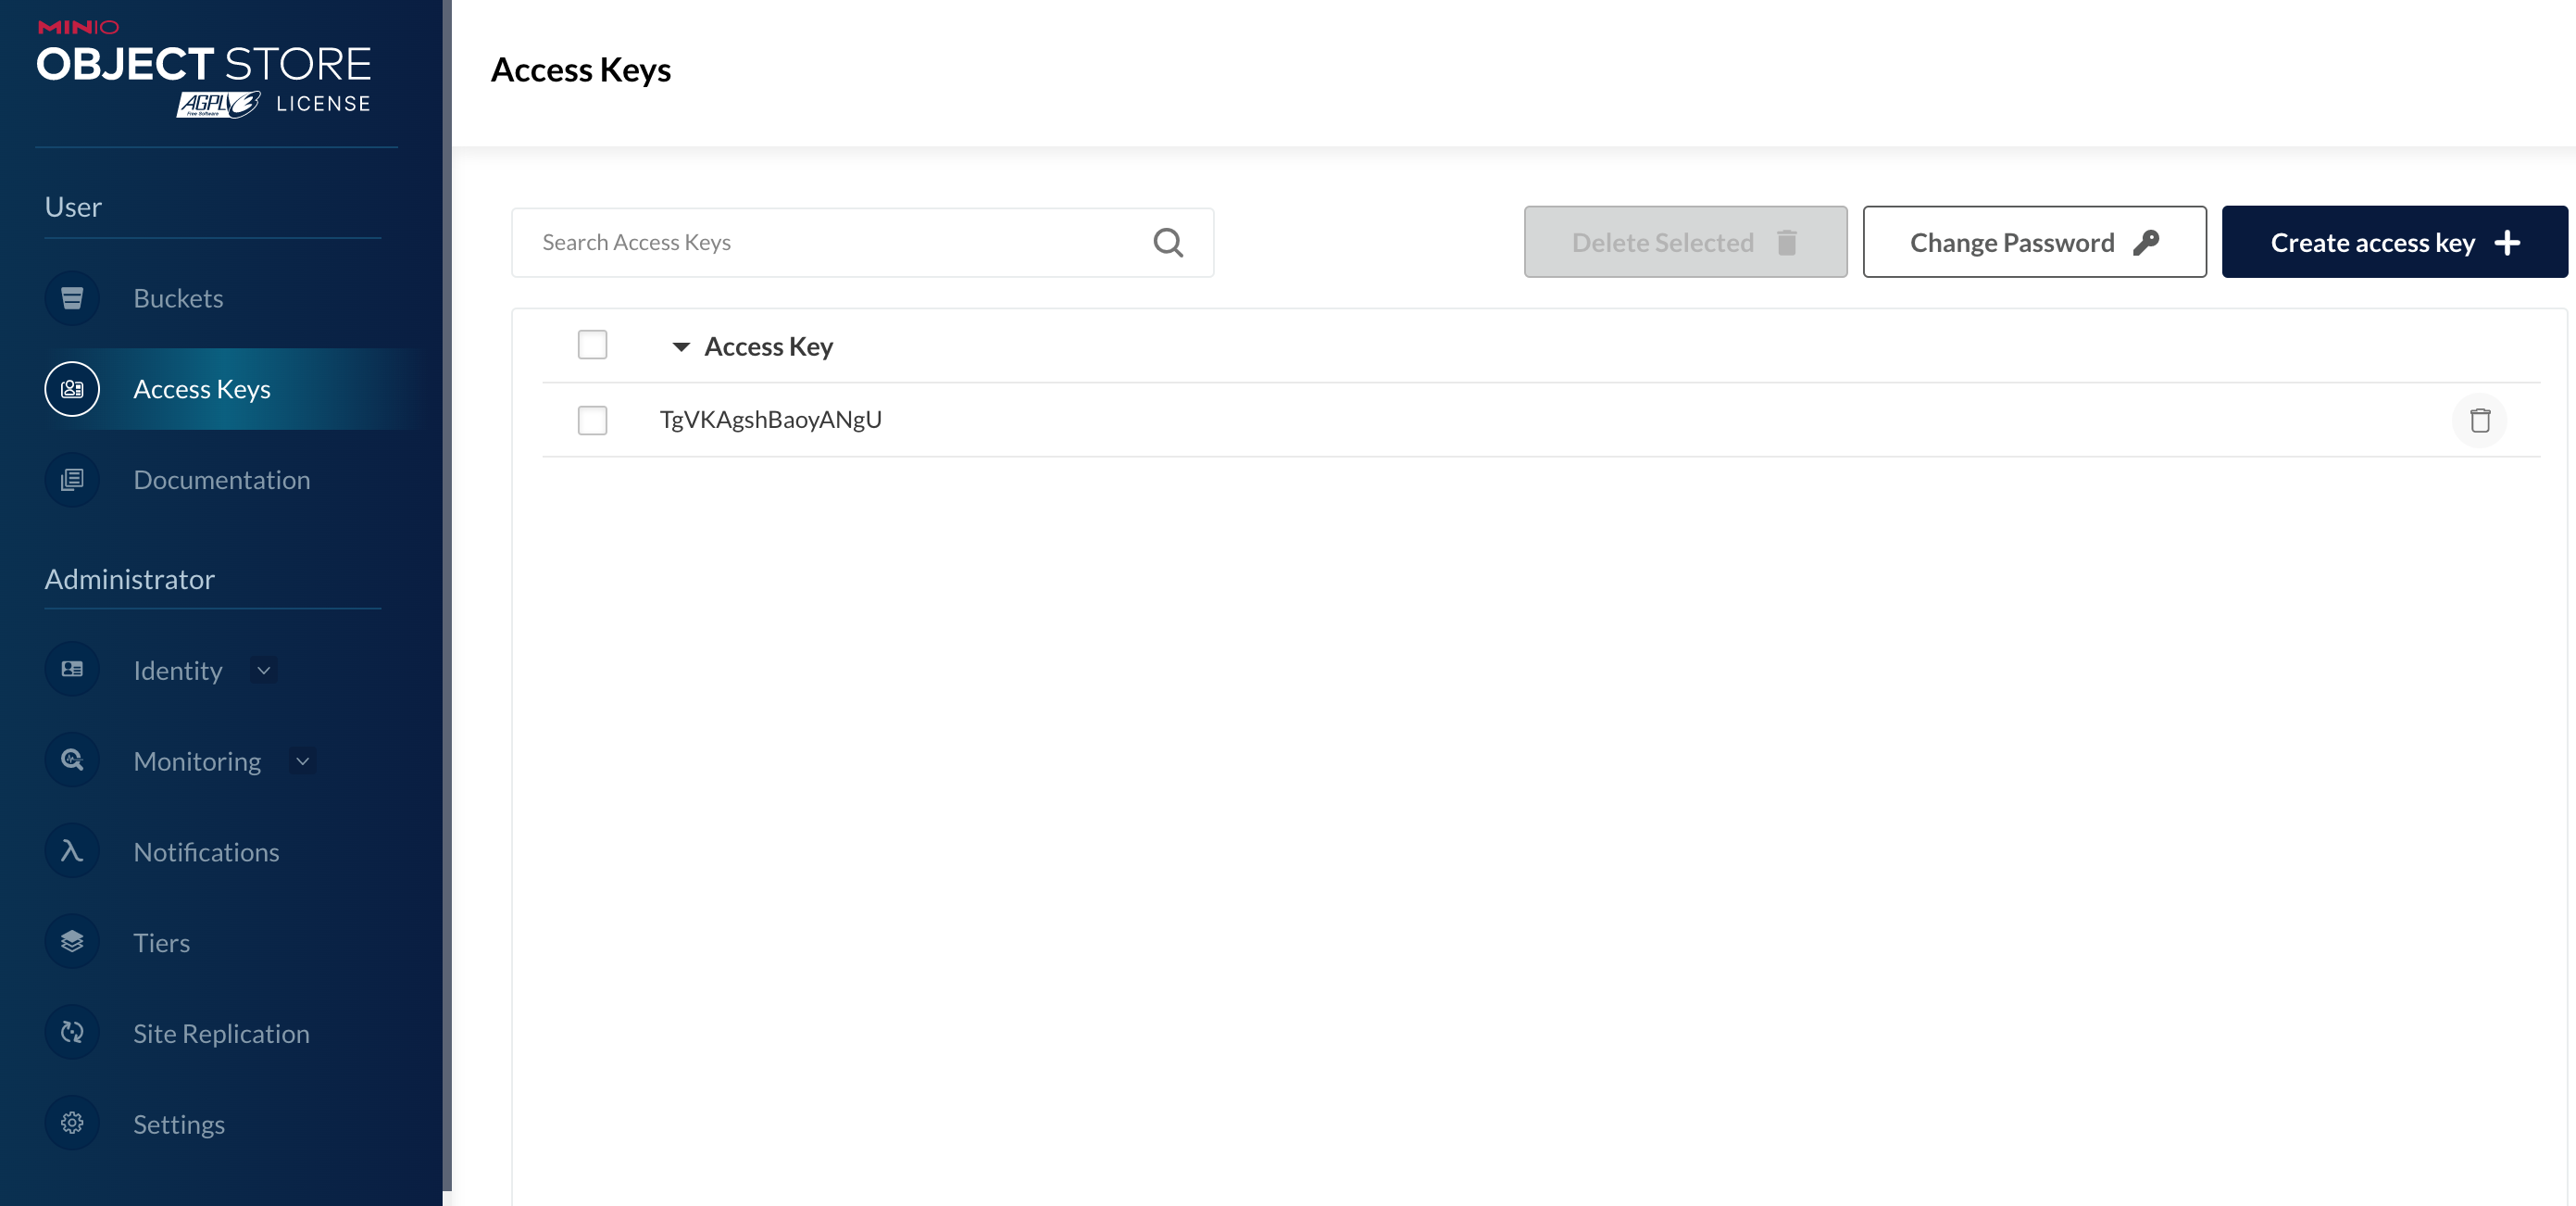Click the Tiers layers icon
The height and width of the screenshot is (1206, 2576).
[x=72, y=942]
